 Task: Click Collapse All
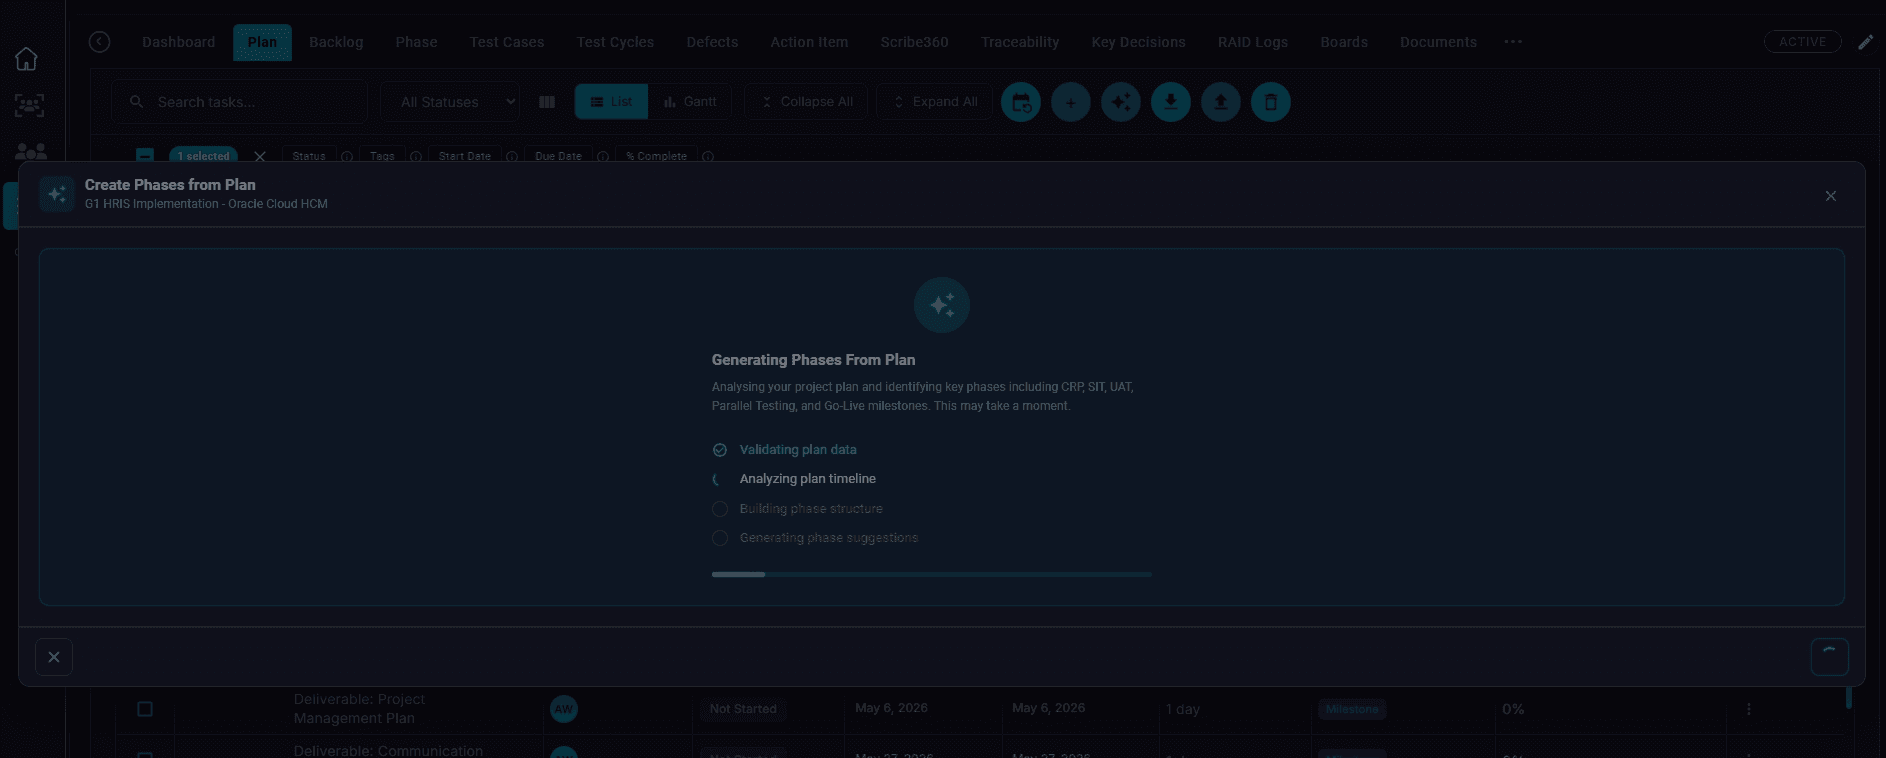point(807,102)
